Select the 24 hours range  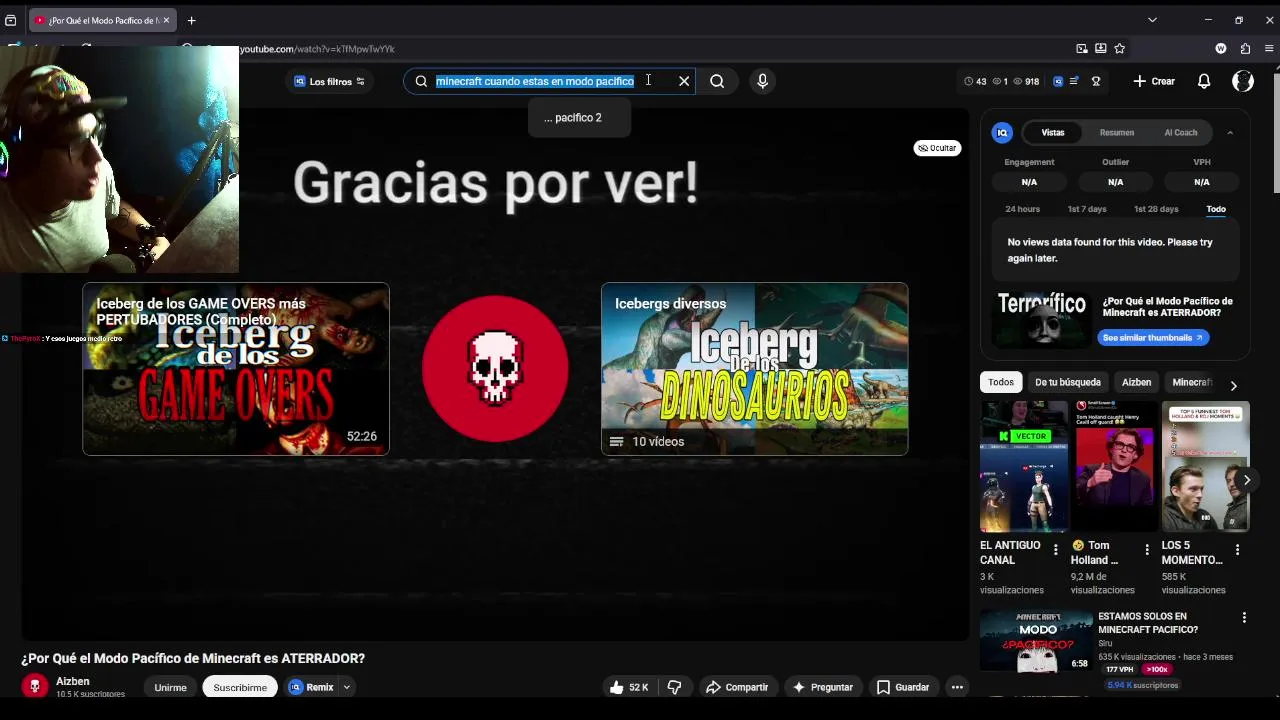pos(1023,209)
